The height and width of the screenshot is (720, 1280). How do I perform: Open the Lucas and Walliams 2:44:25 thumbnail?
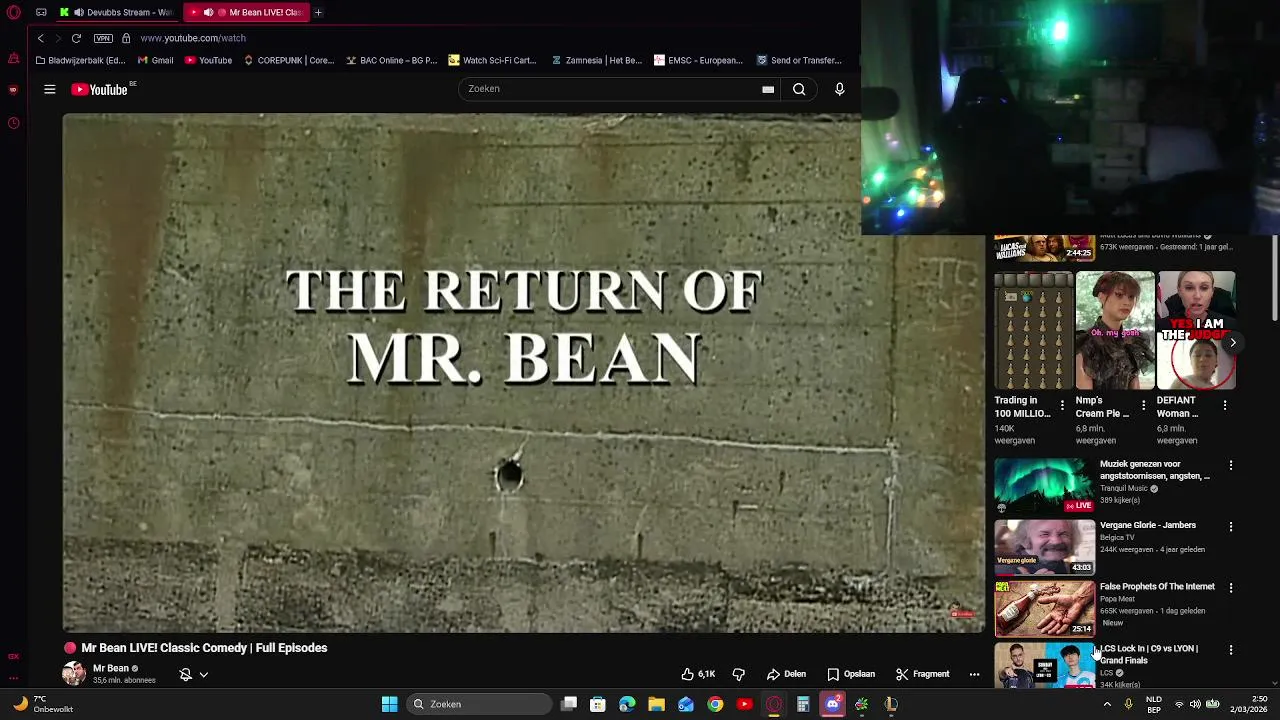(x=1044, y=248)
